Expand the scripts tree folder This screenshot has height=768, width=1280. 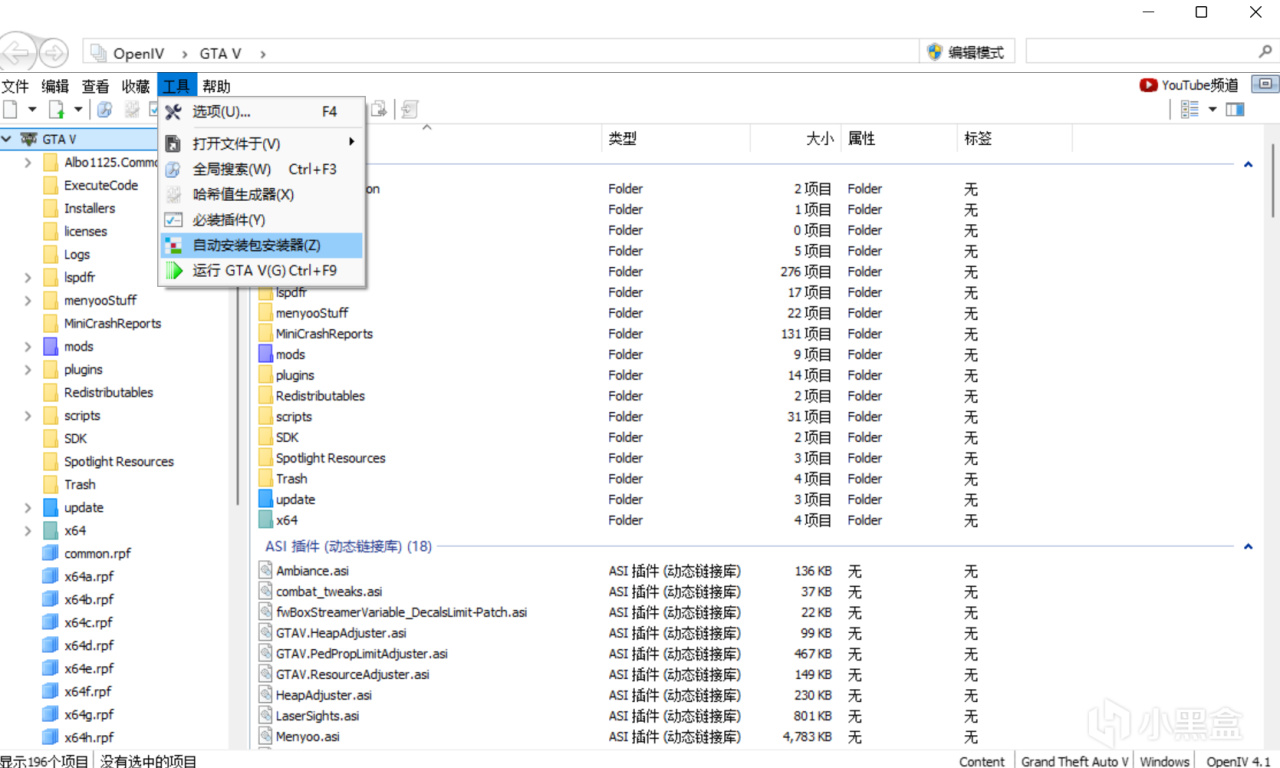pos(28,416)
